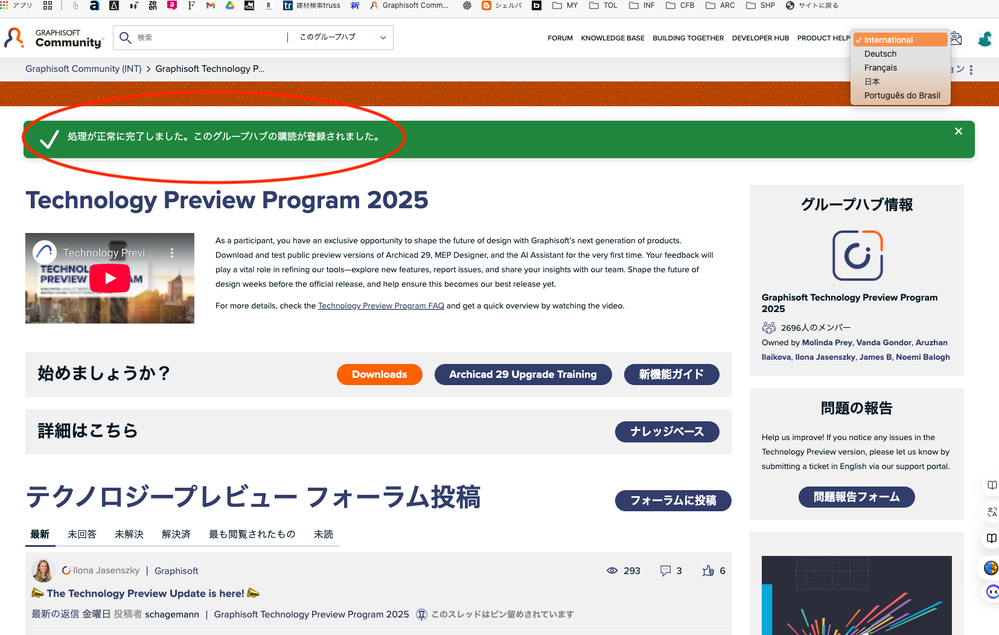999x635 pixels.
Task: Switch to the 最も閲覧されたもの tab
Action: coord(252,534)
